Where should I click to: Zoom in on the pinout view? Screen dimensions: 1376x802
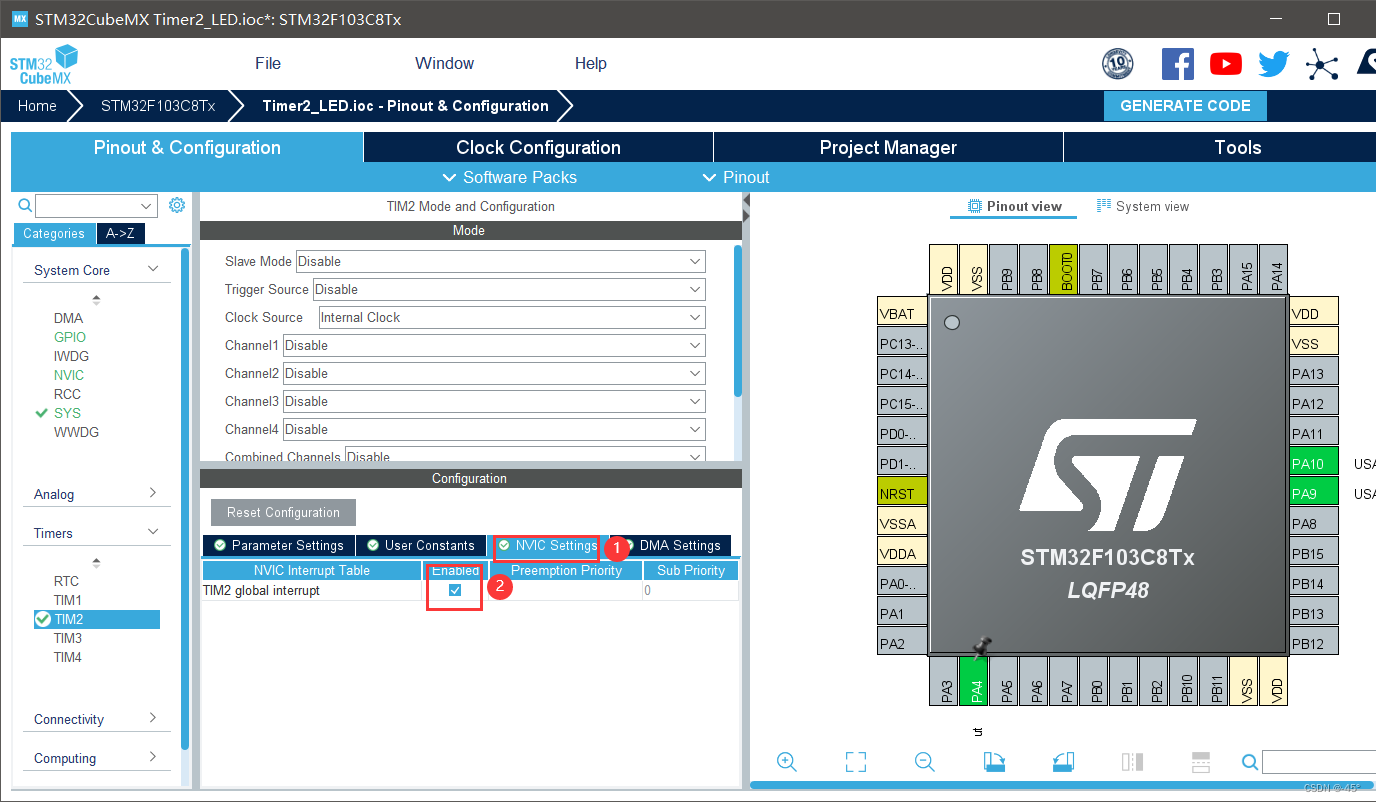tap(787, 762)
